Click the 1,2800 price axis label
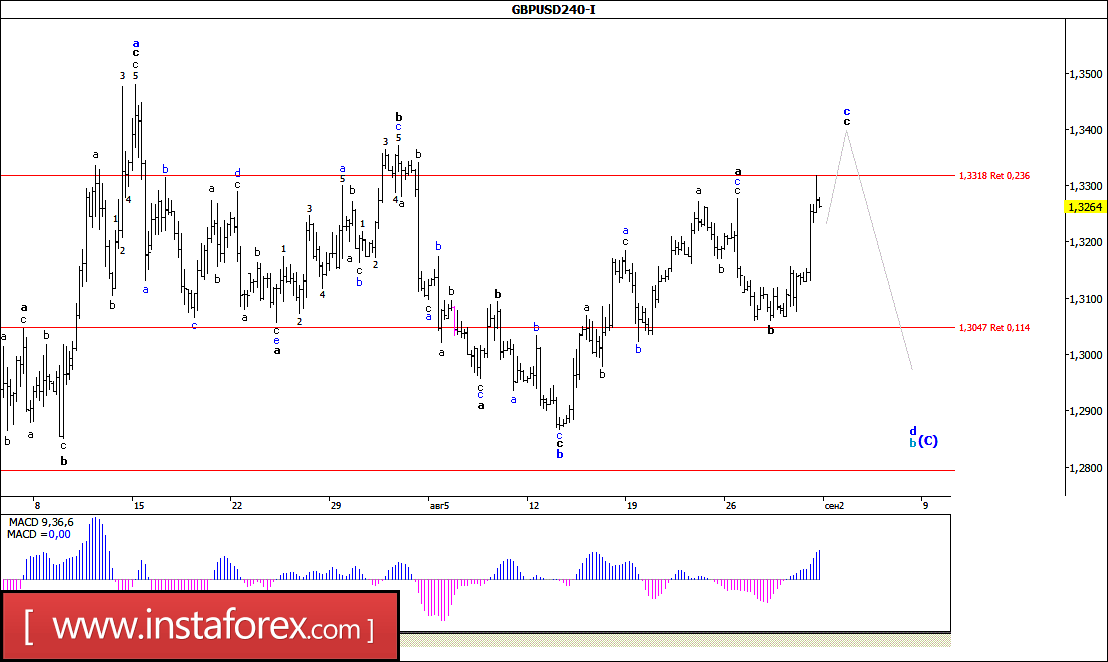This screenshot has width=1108, height=662. click(x=1085, y=468)
